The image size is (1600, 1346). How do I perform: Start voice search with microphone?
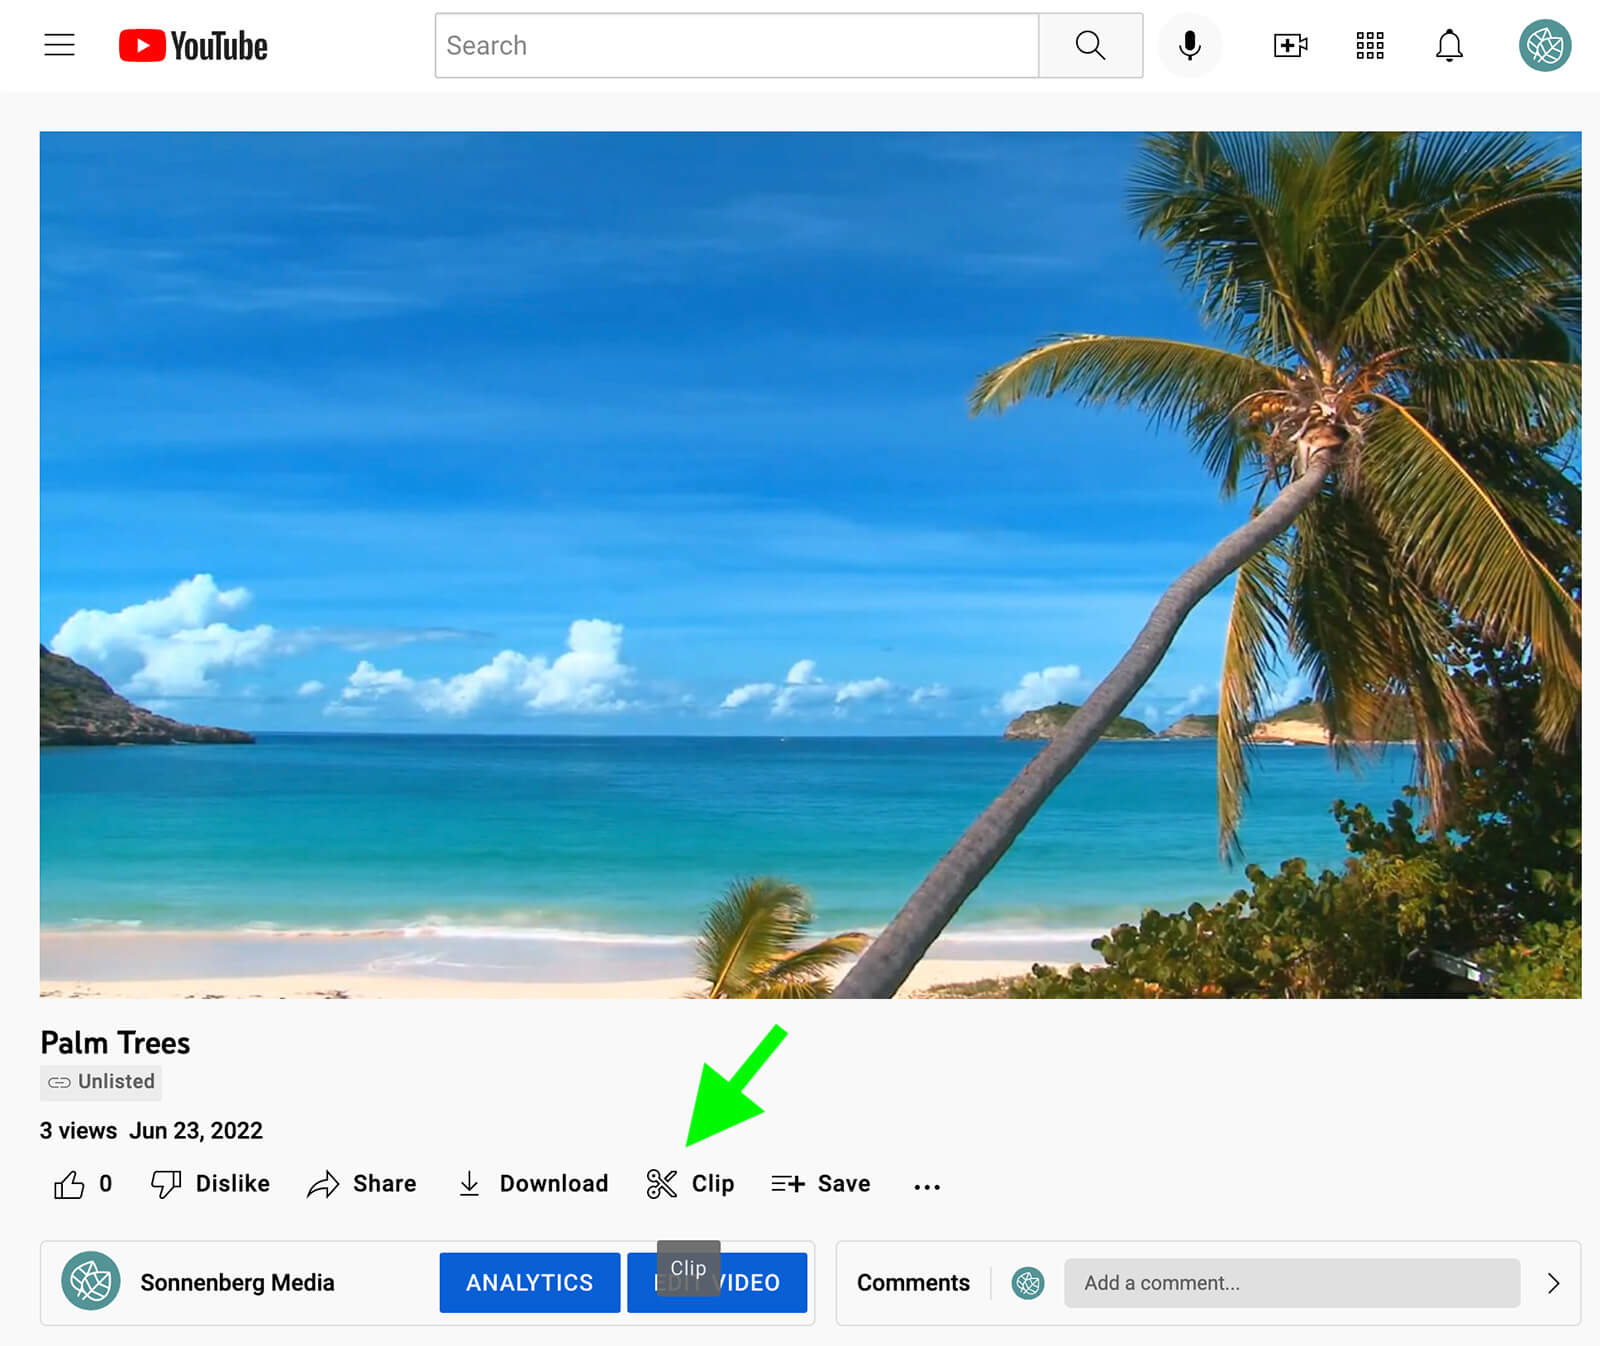tap(1190, 45)
